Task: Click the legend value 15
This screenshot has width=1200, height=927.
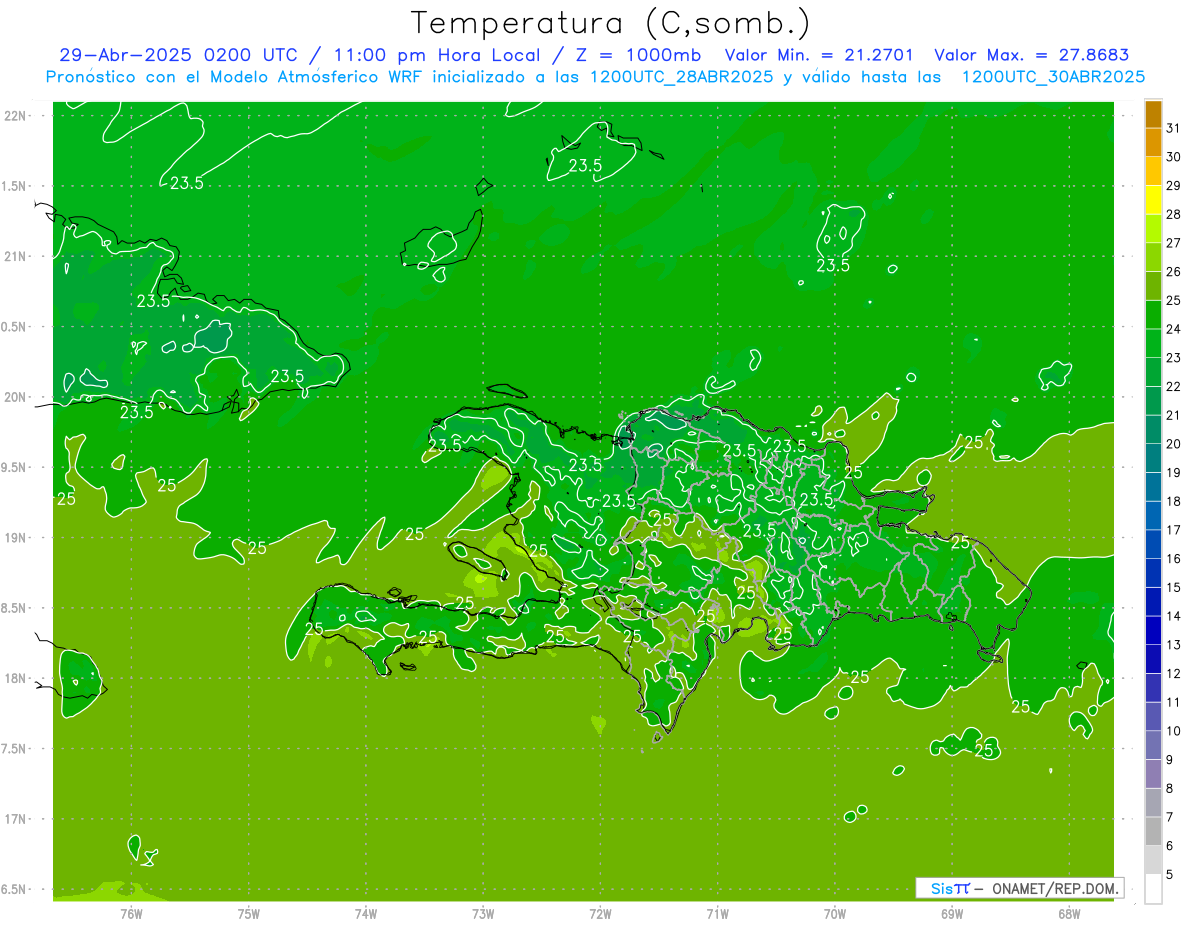Action: point(1173,587)
